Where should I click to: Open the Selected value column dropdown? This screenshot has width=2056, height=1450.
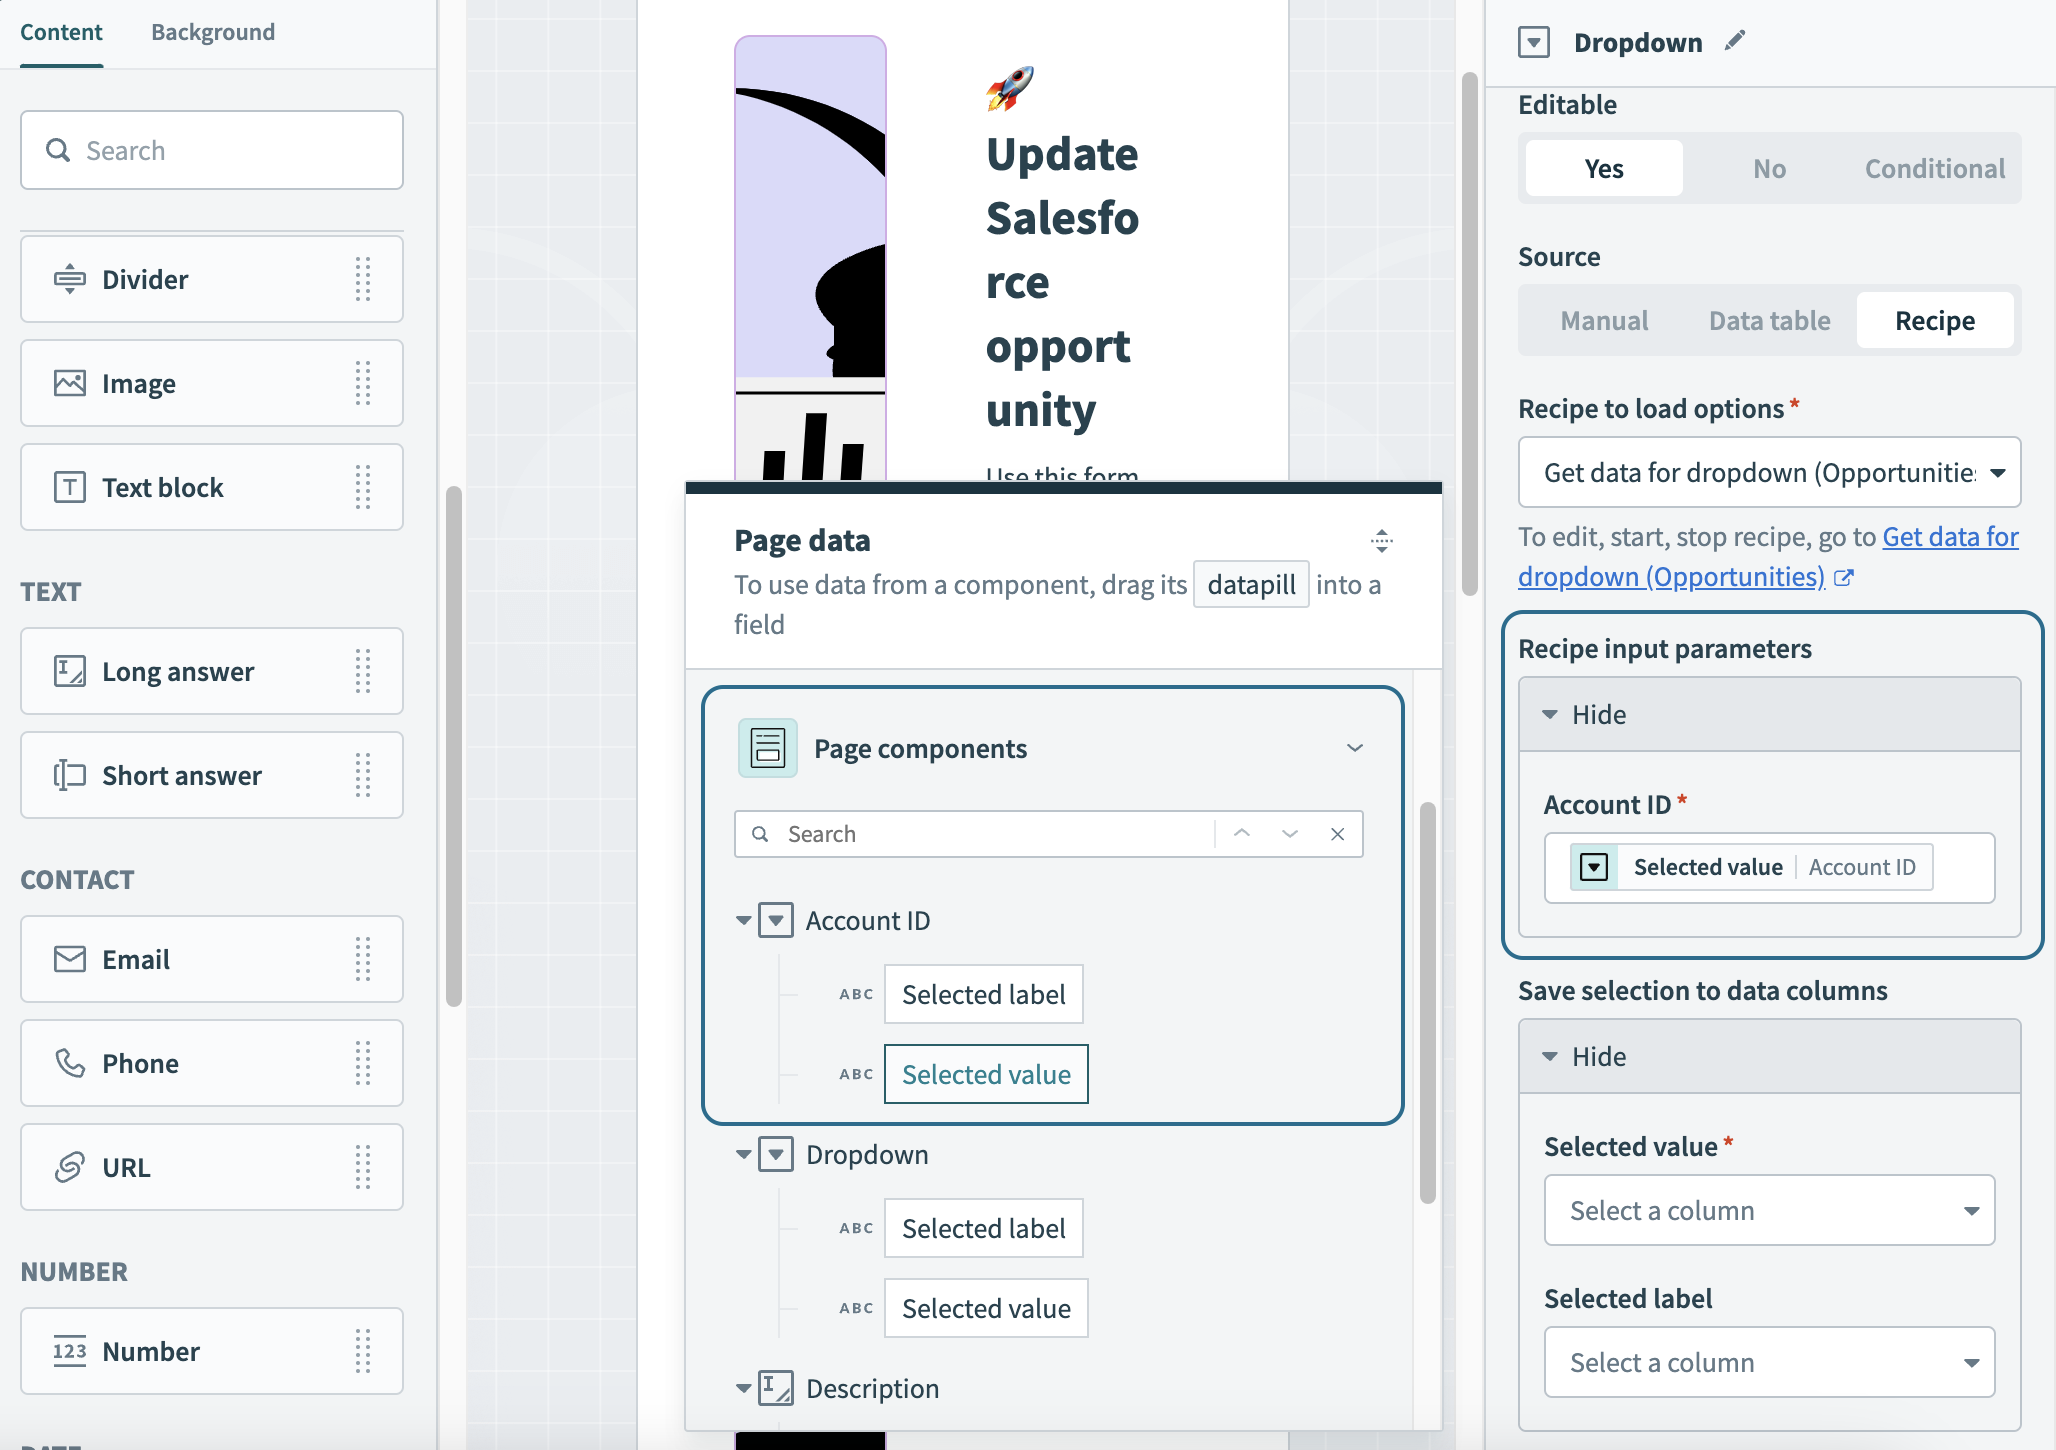point(1769,1210)
